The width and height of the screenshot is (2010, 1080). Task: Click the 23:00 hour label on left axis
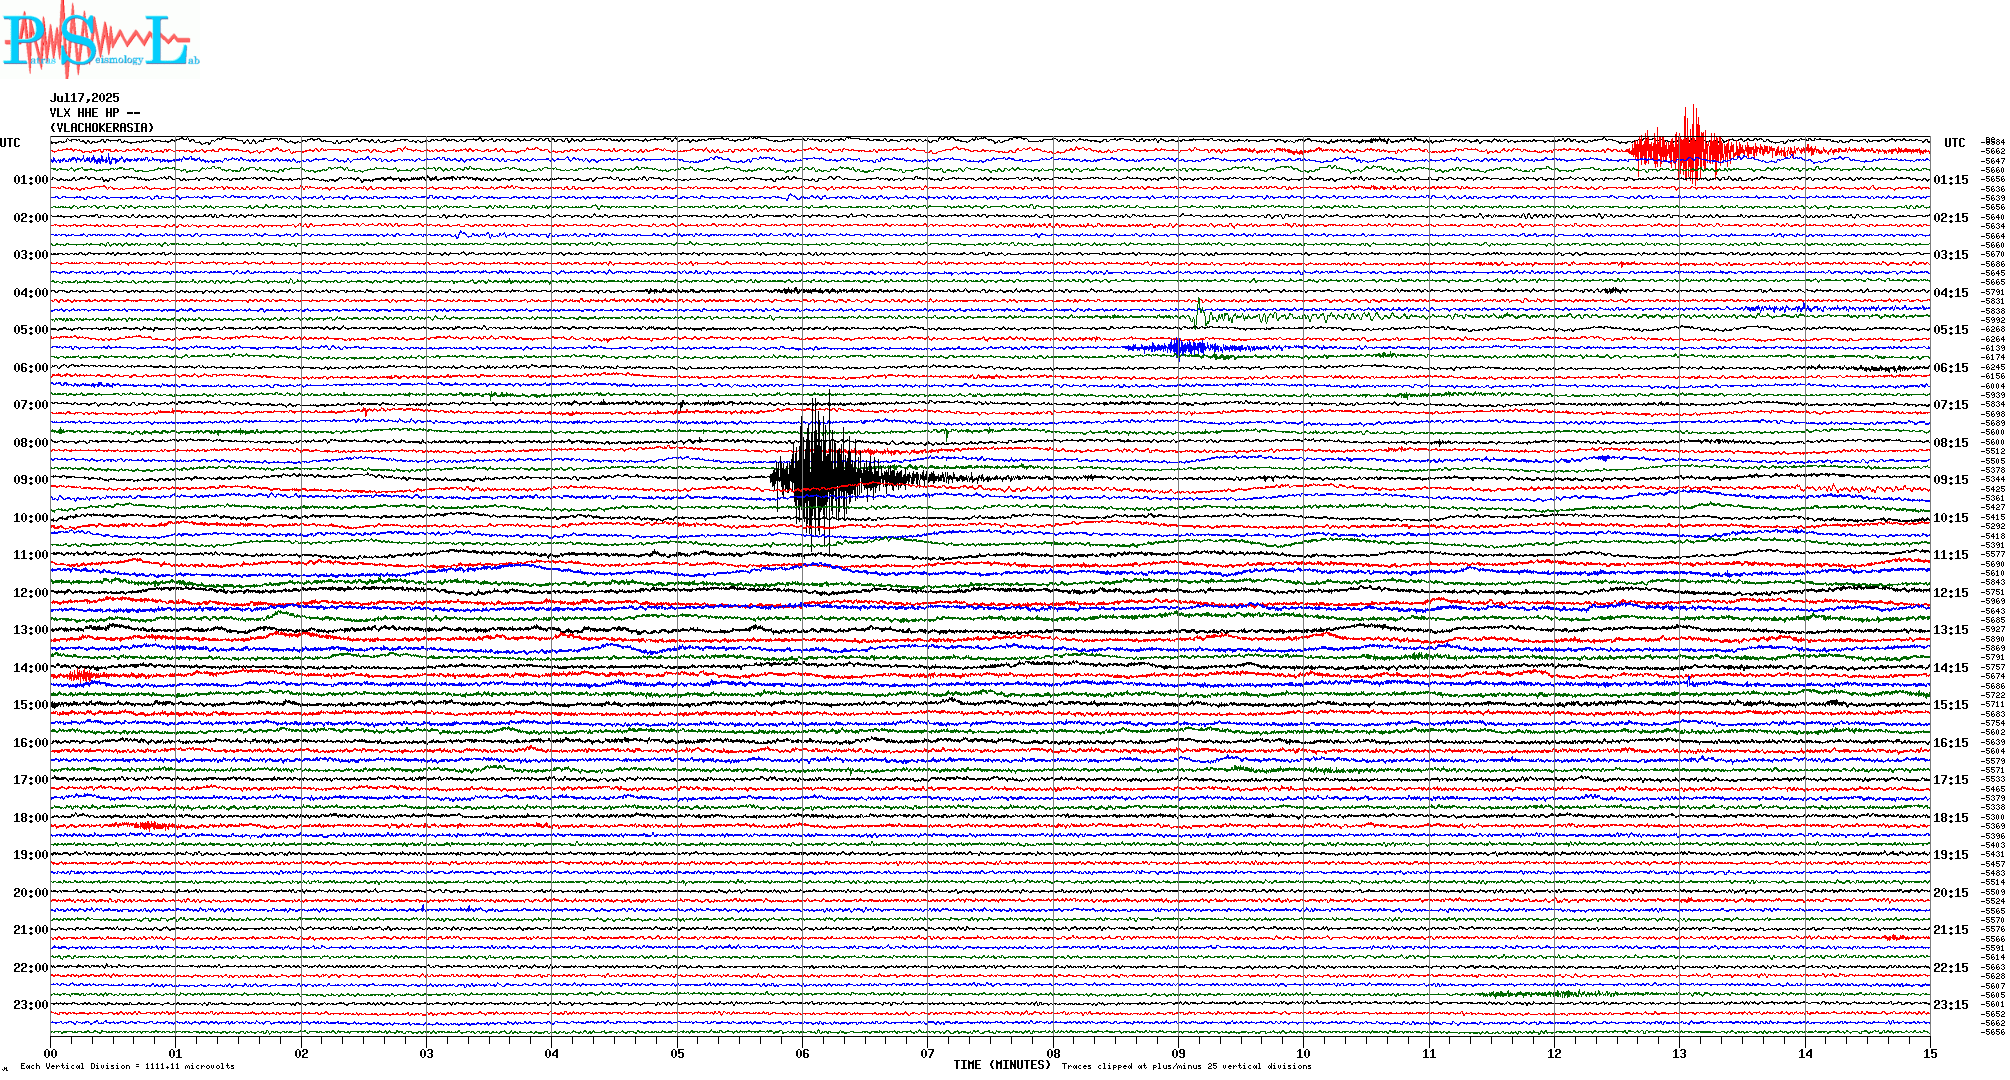click(30, 1005)
